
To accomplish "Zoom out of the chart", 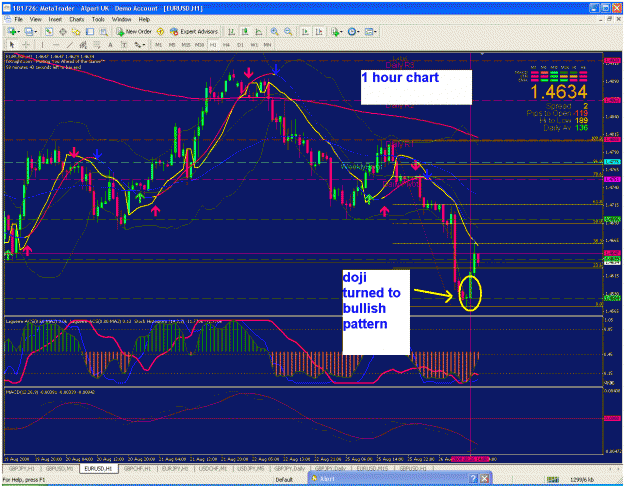I will (x=288, y=31).
